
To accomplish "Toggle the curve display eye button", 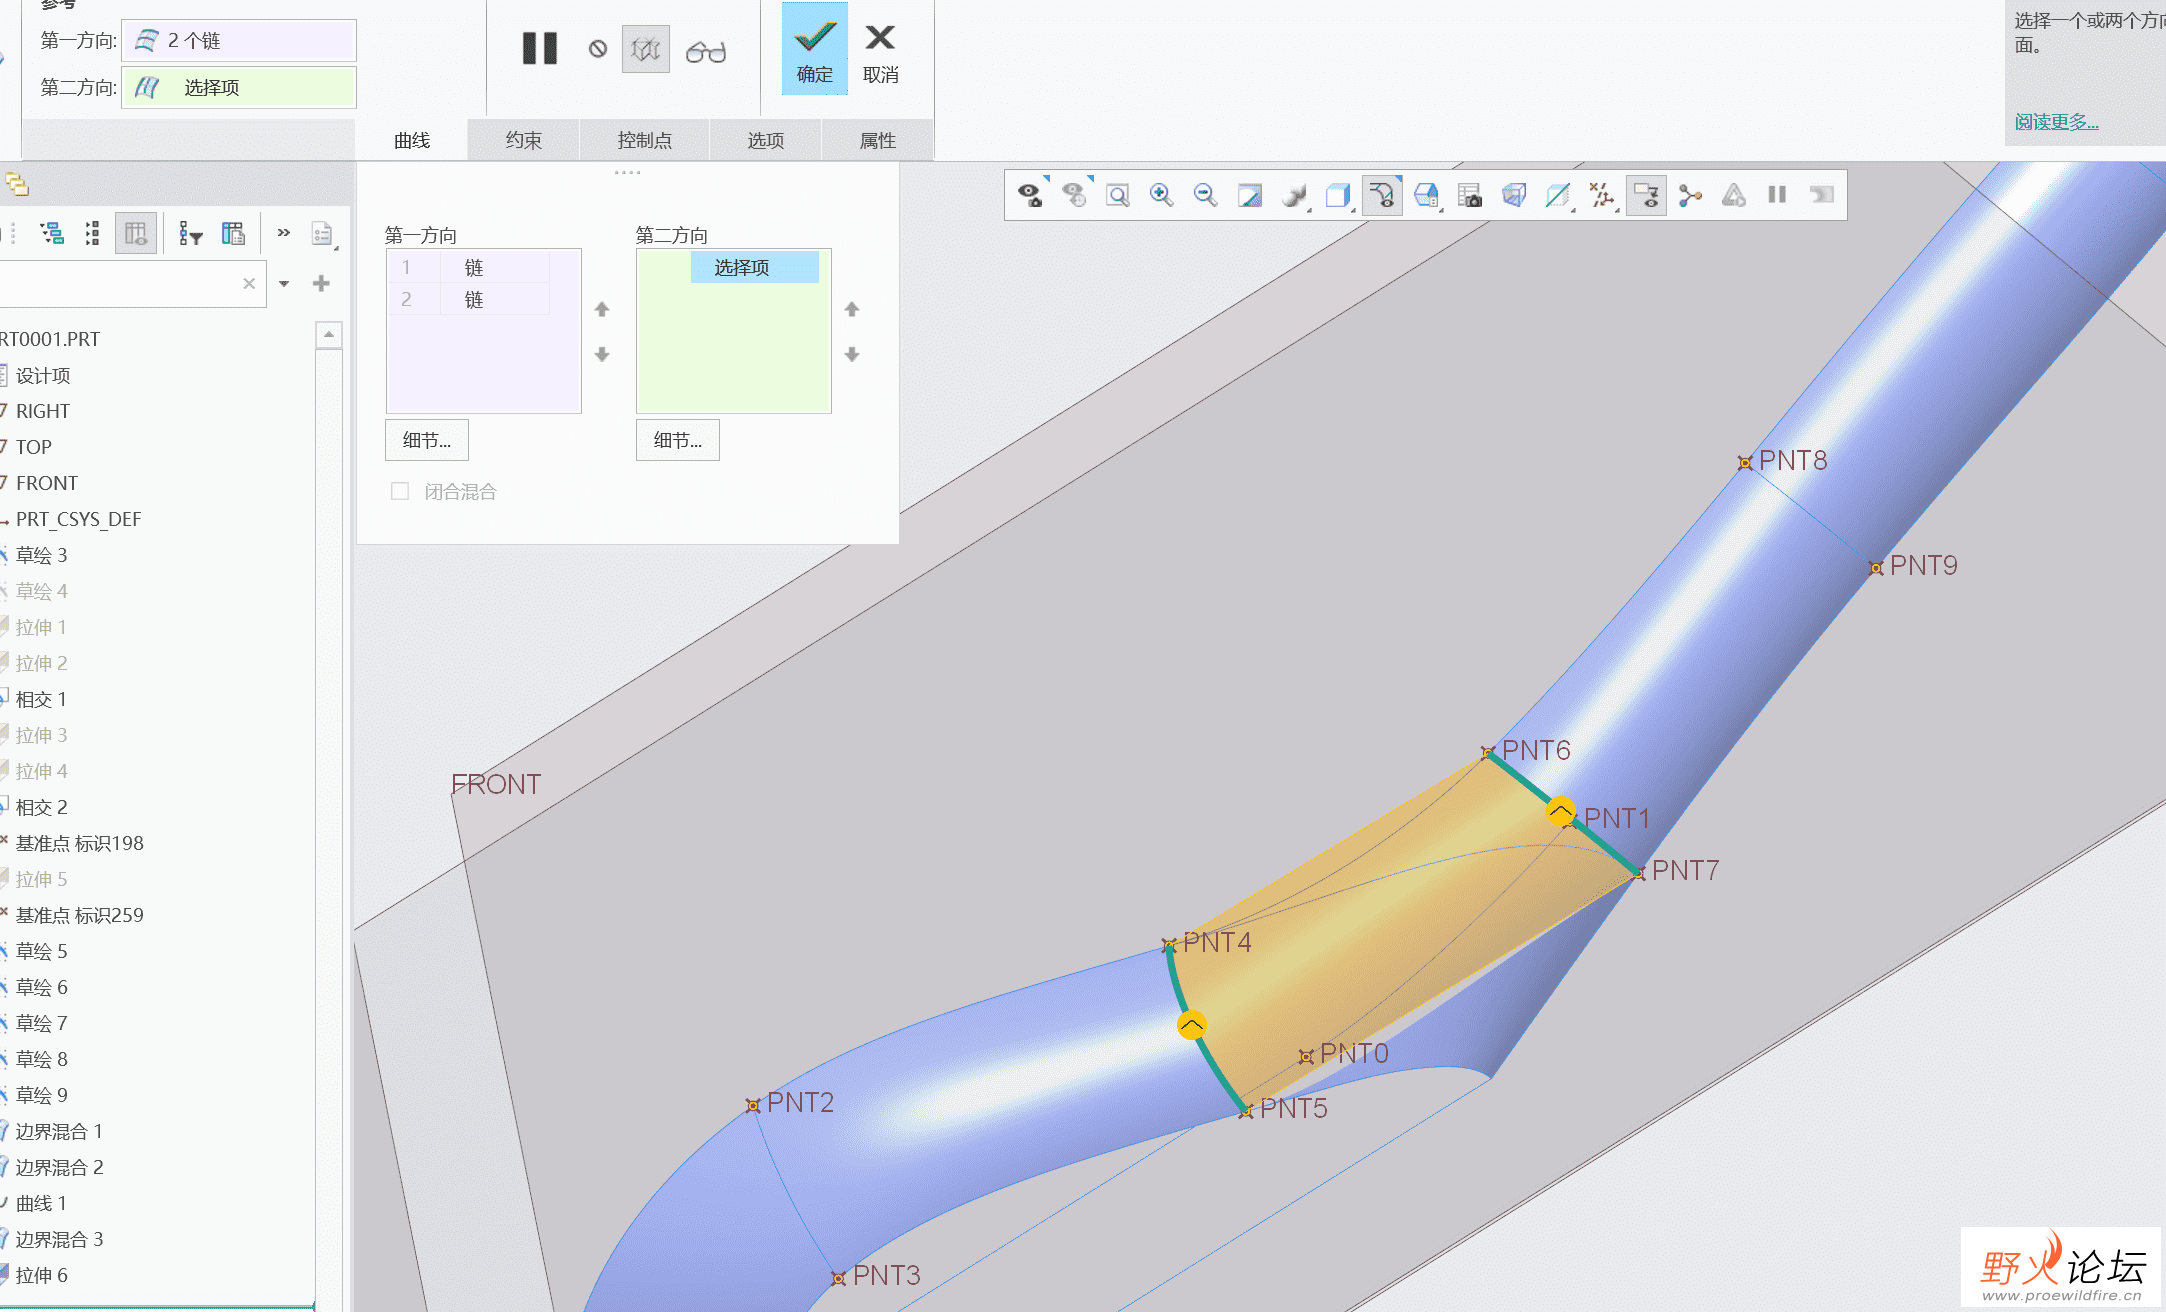I will click(1383, 195).
